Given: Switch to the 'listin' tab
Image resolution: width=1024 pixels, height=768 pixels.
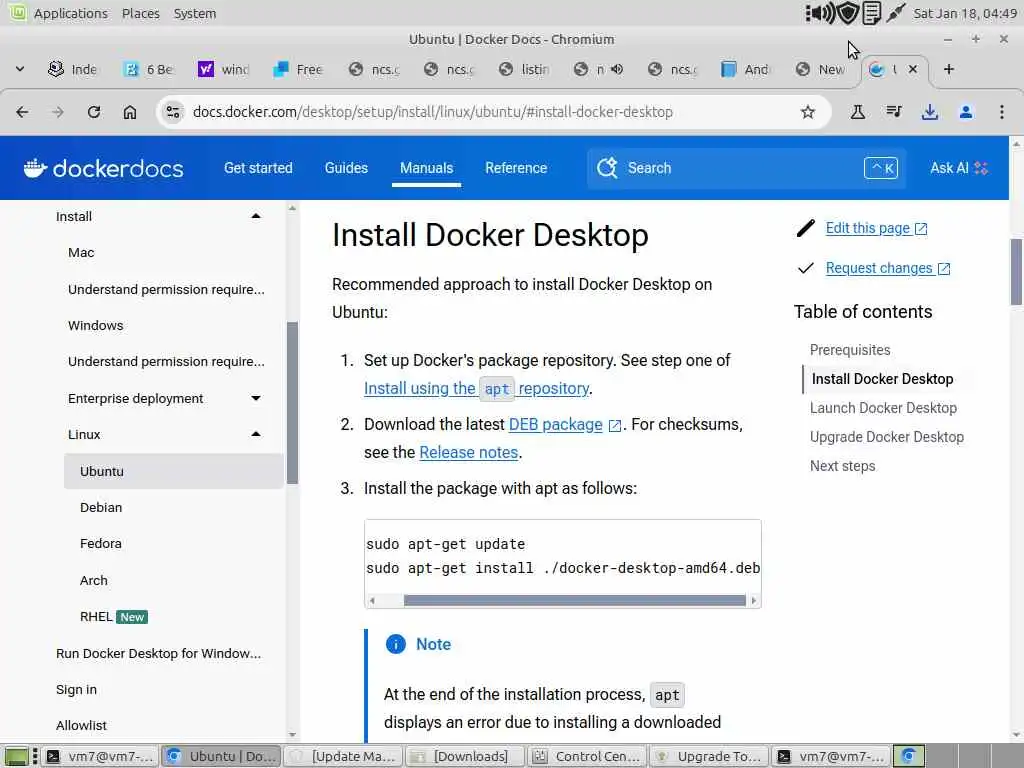Looking at the screenshot, I should coord(524,69).
